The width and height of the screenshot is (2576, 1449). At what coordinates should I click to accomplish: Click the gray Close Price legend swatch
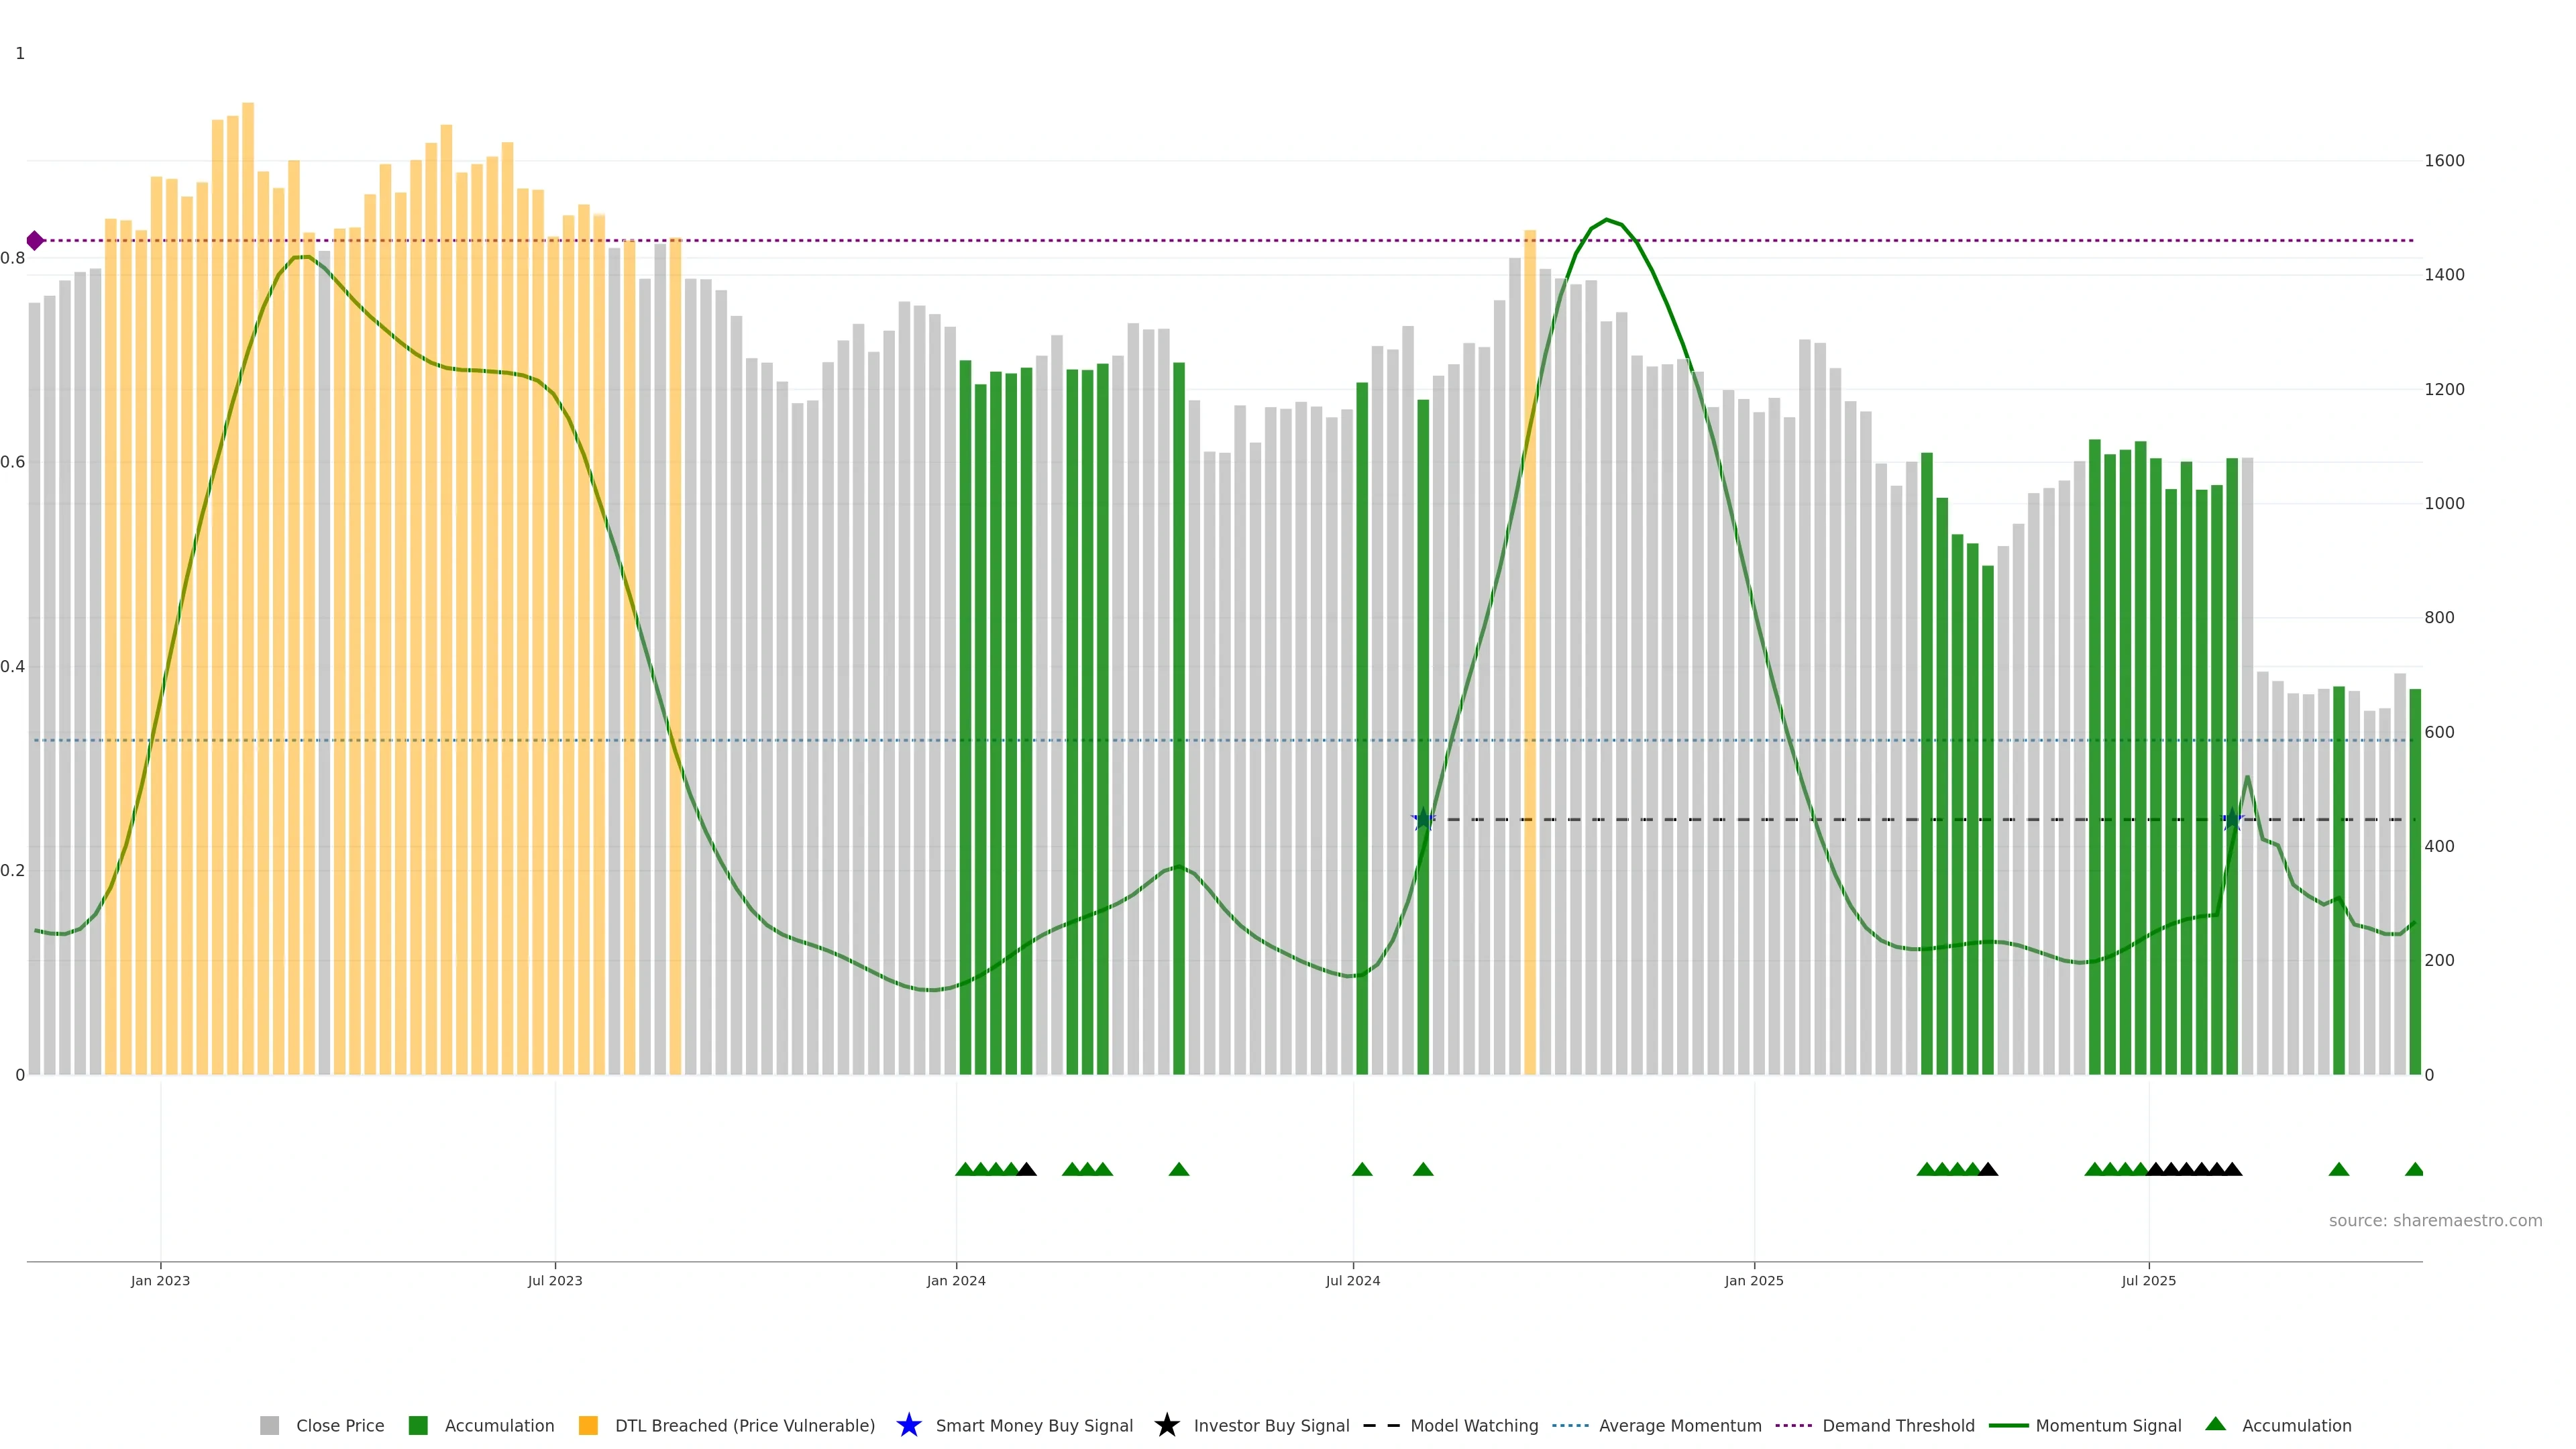269,1425
